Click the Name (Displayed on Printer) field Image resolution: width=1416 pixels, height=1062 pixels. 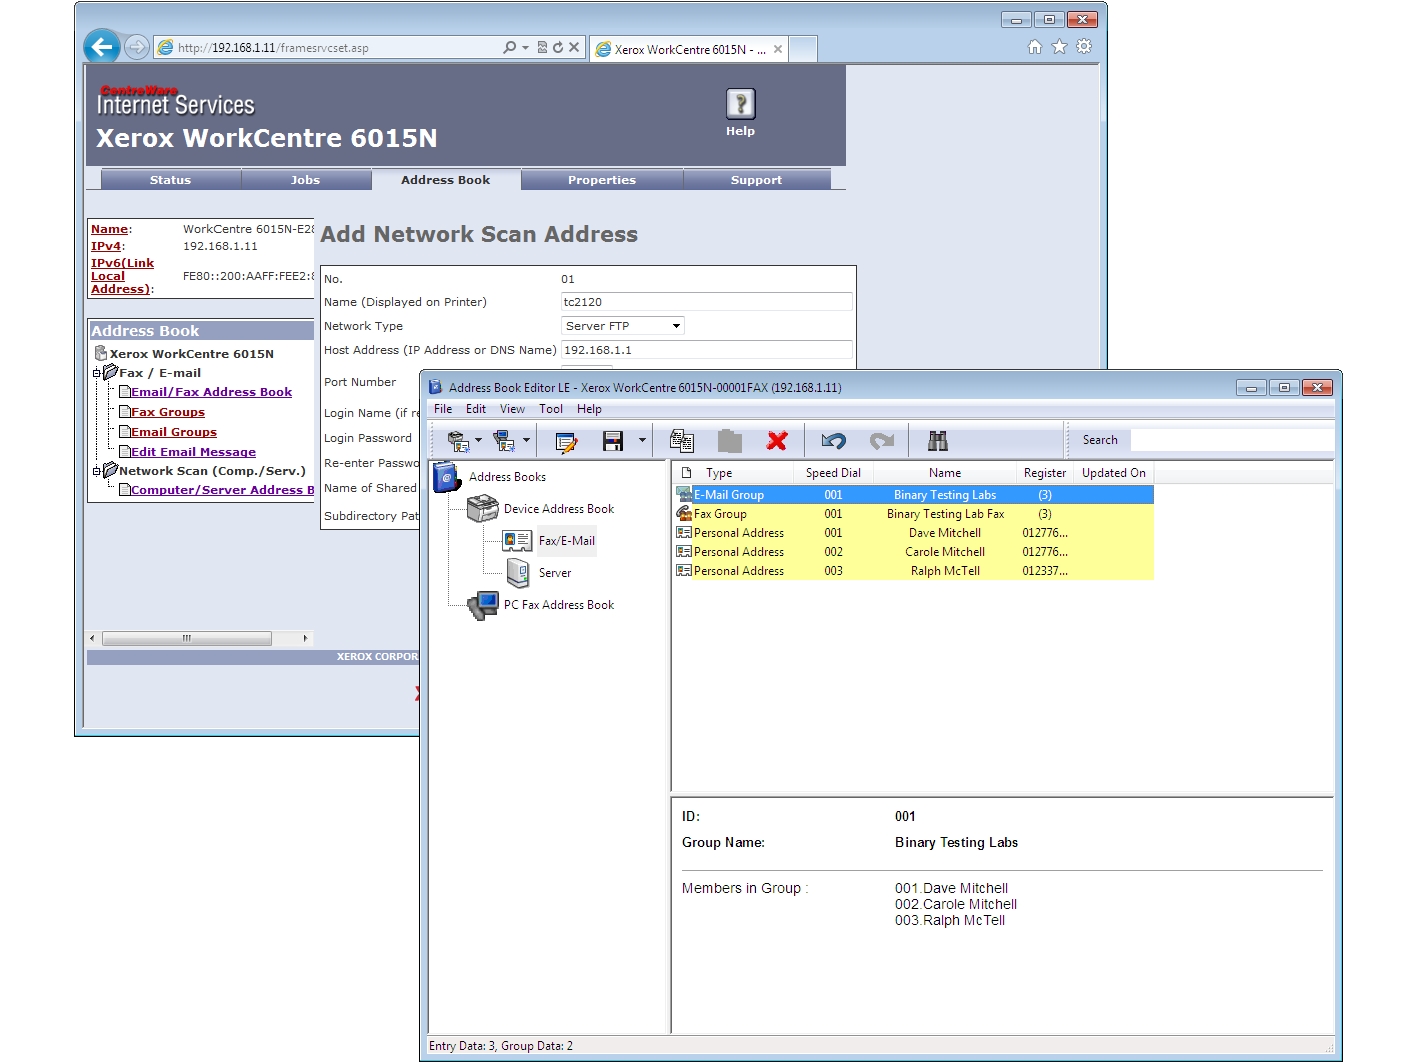(x=707, y=302)
